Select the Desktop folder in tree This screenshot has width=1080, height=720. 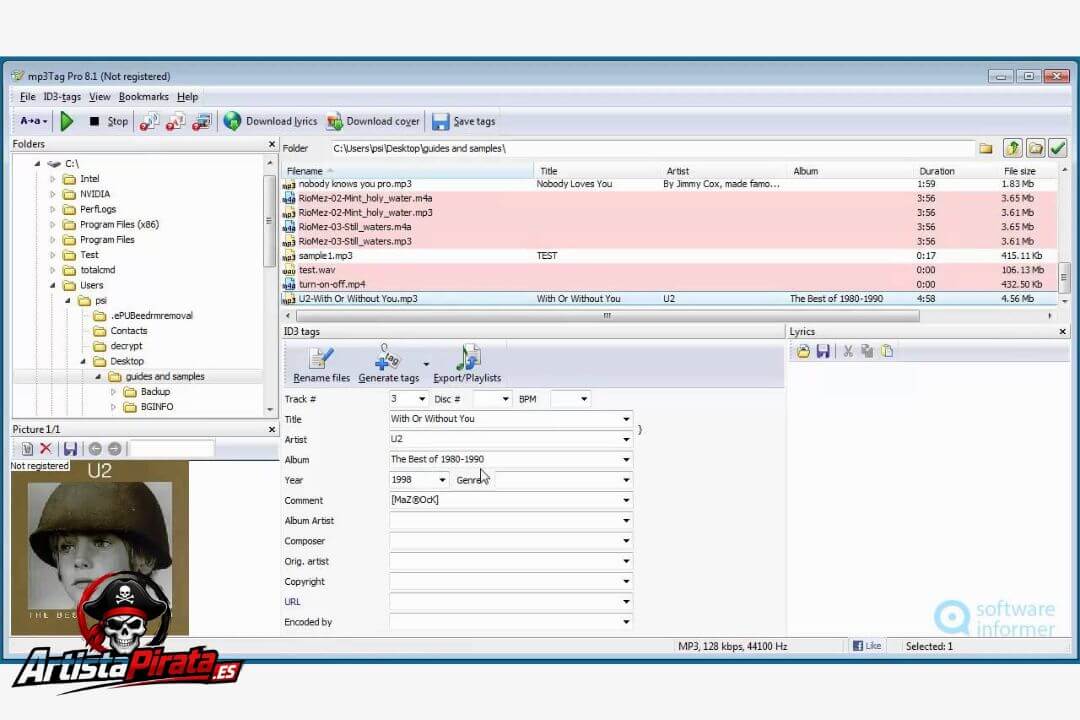(127, 361)
